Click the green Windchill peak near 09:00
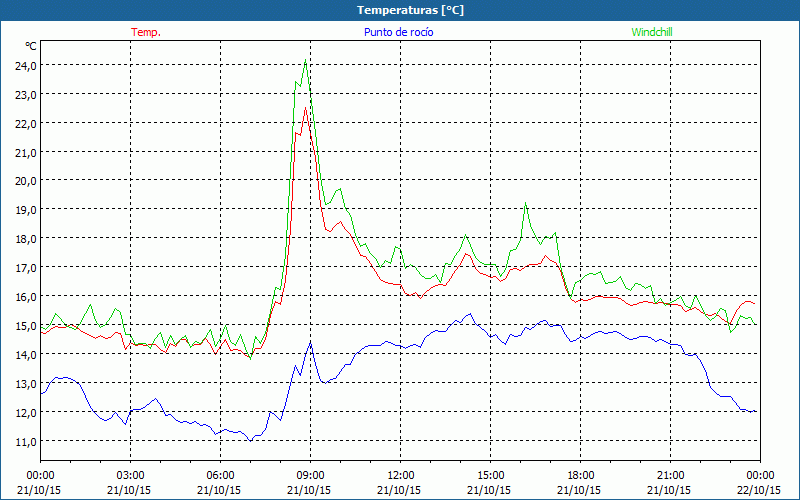This screenshot has width=800, height=500. [305, 60]
